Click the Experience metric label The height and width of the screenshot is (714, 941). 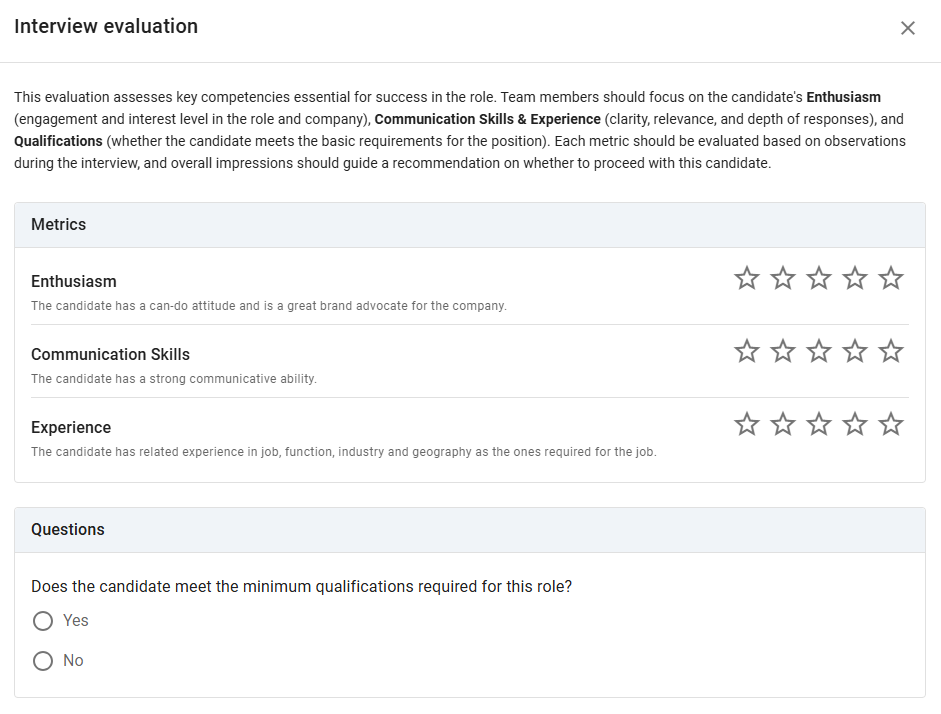[x=70, y=427]
